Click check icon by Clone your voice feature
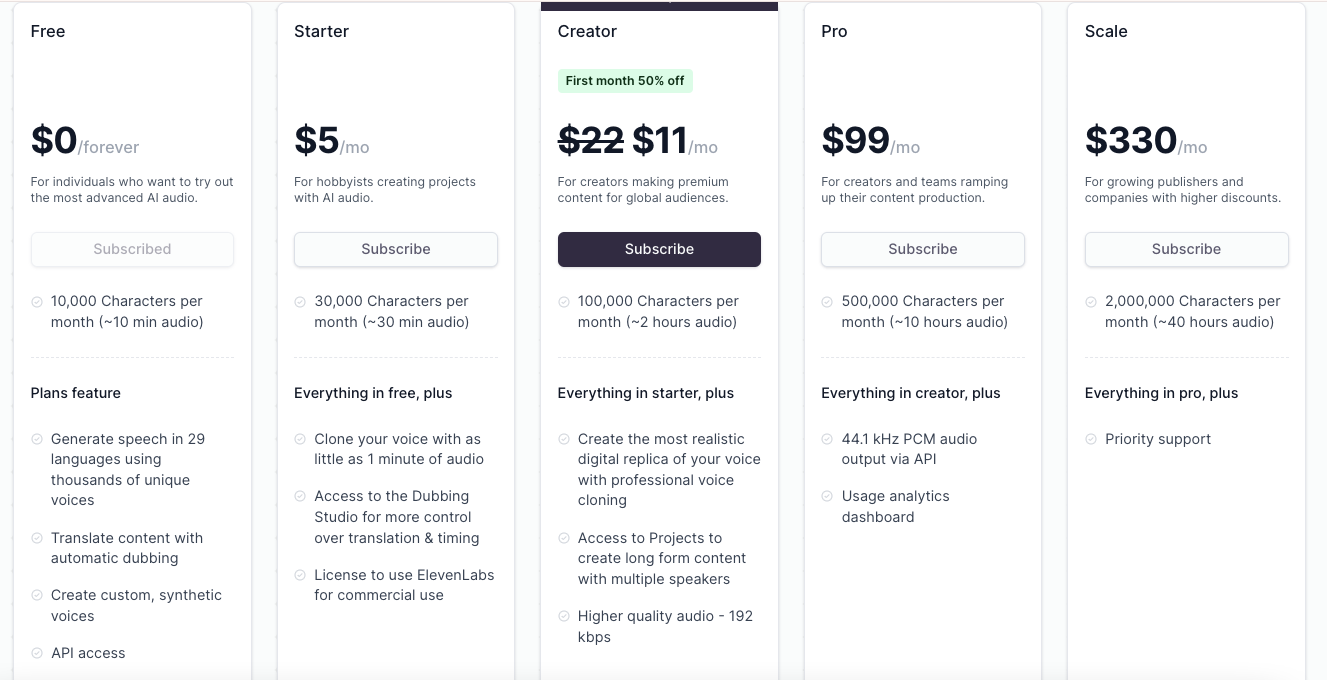Viewport: 1327px width, 680px height. tap(300, 439)
